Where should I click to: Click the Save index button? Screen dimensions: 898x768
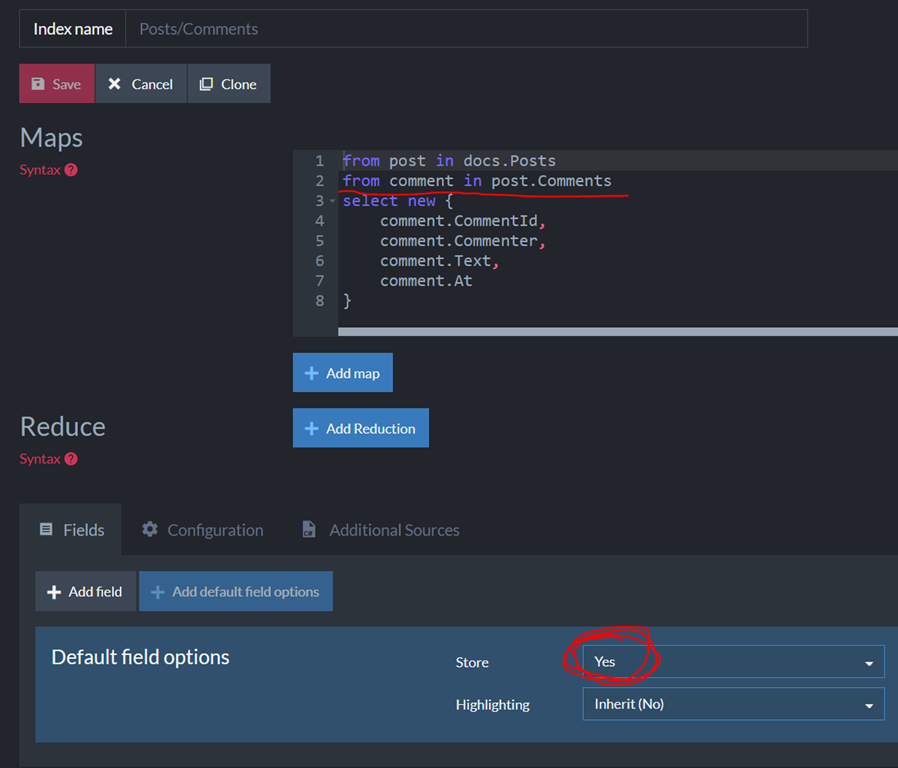pyautogui.click(x=57, y=84)
